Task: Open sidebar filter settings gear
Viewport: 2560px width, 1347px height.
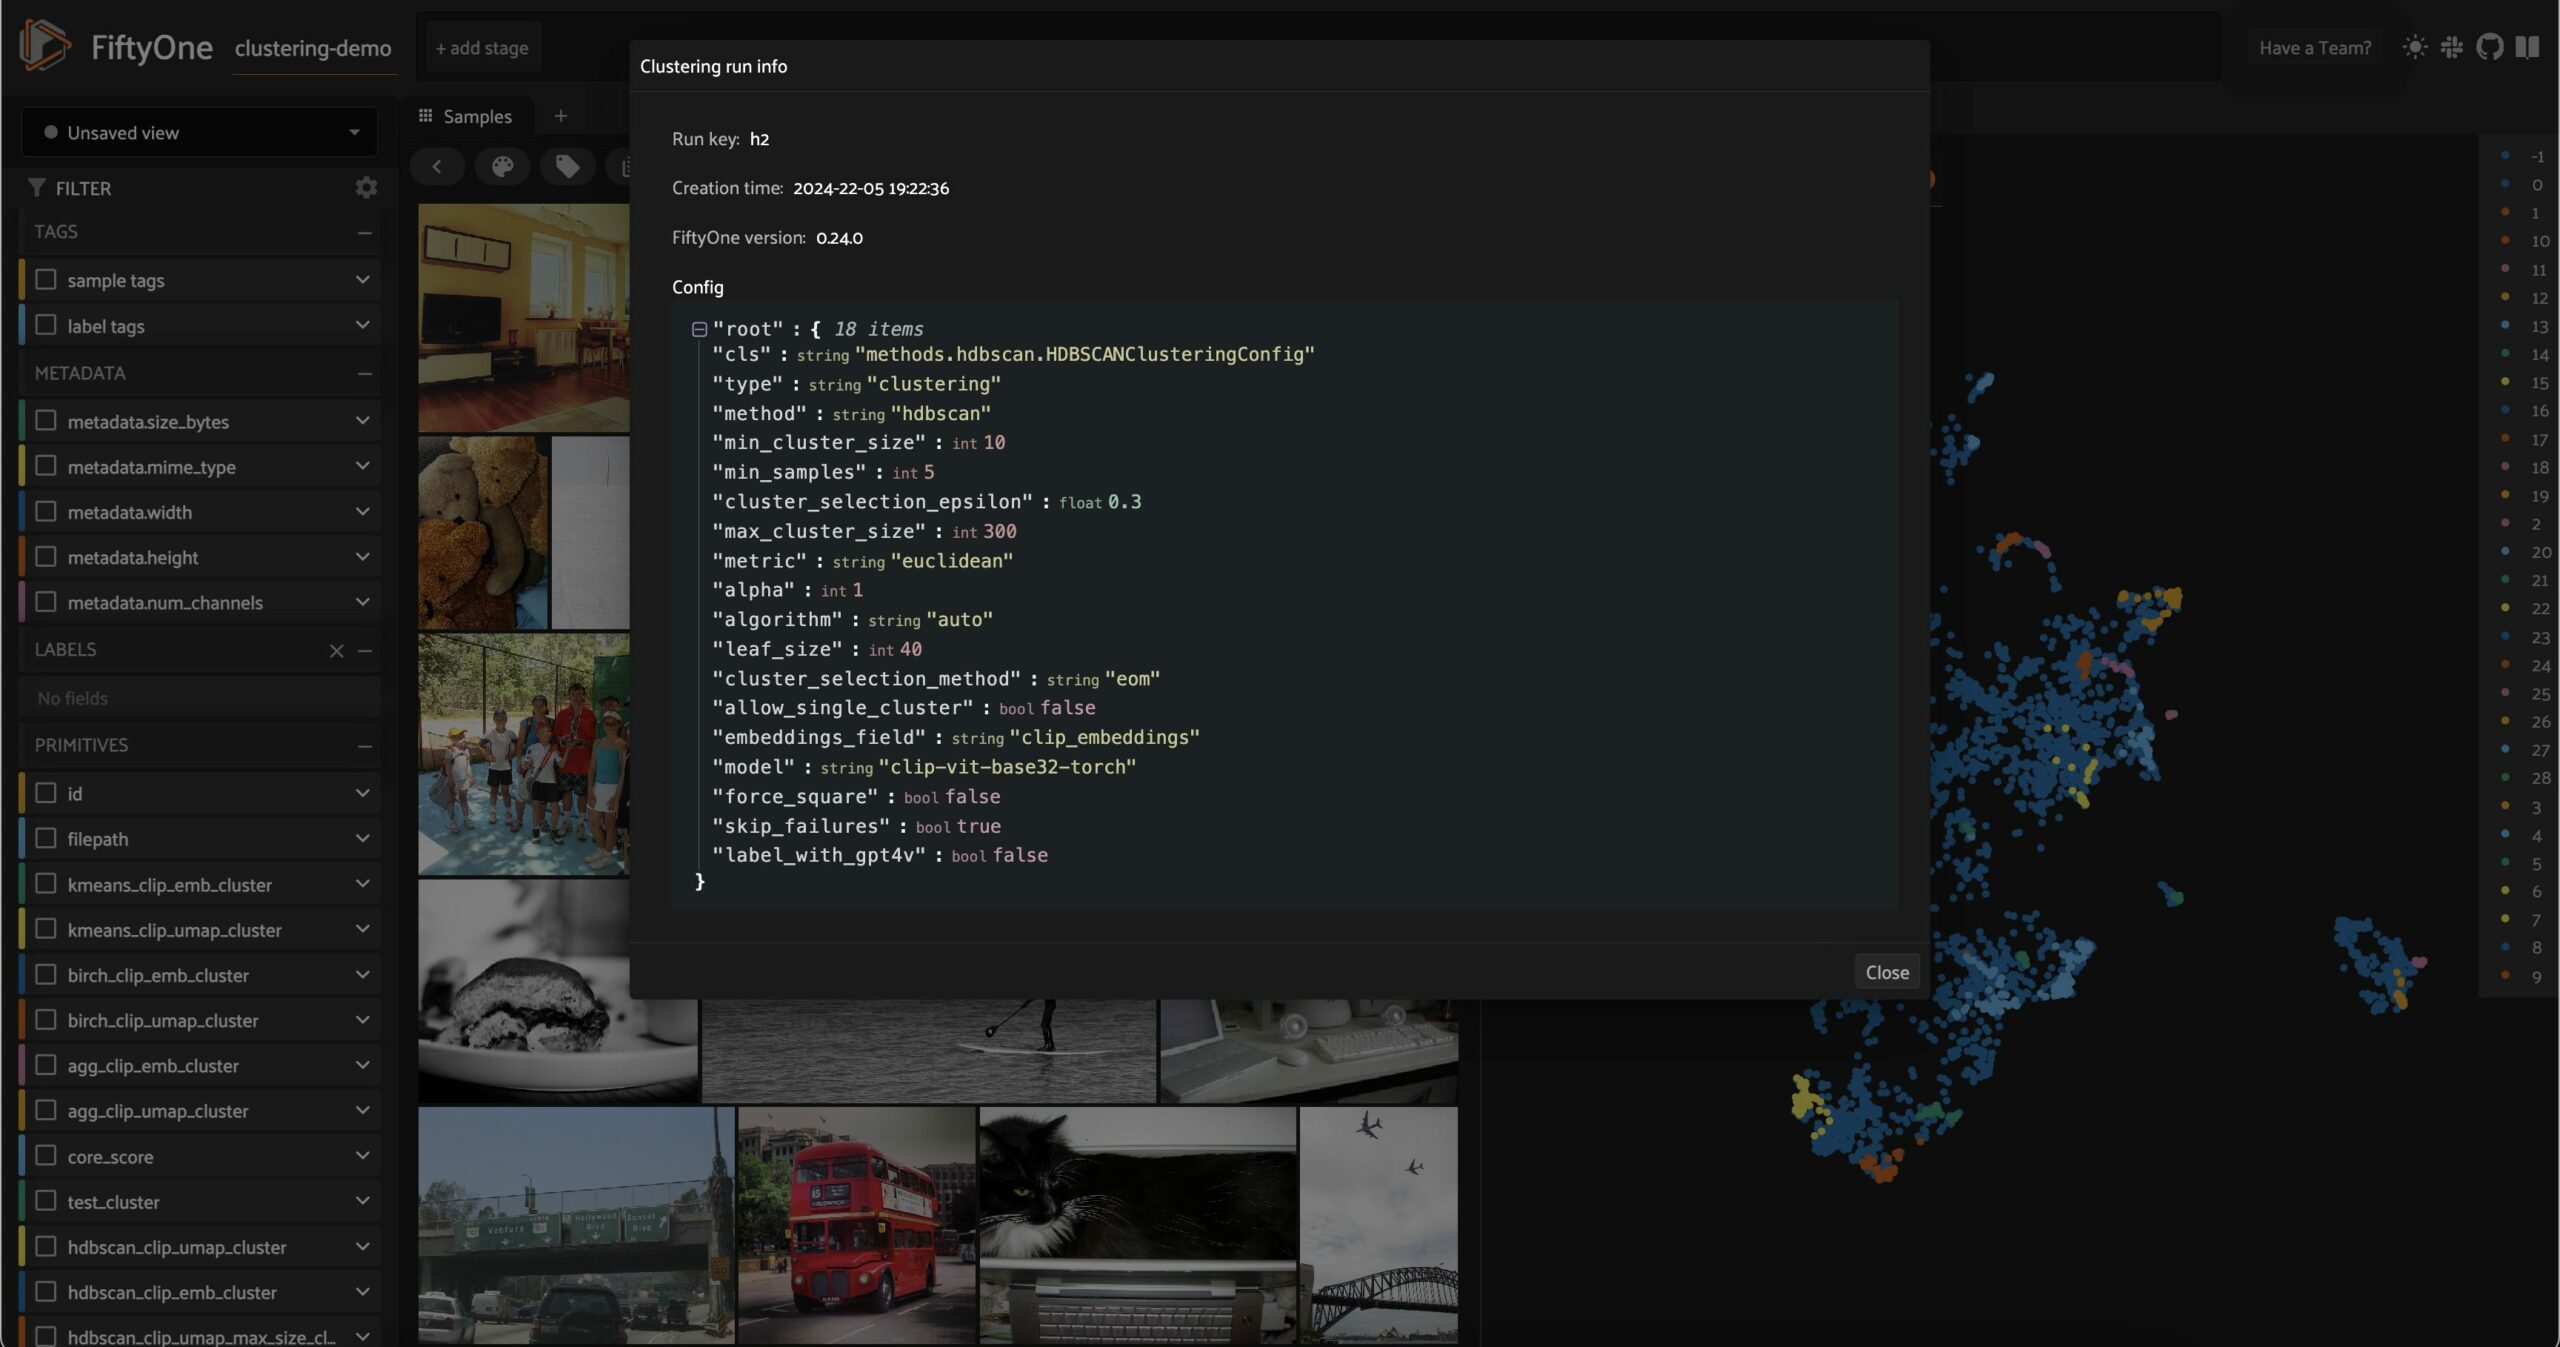Action: click(x=366, y=188)
